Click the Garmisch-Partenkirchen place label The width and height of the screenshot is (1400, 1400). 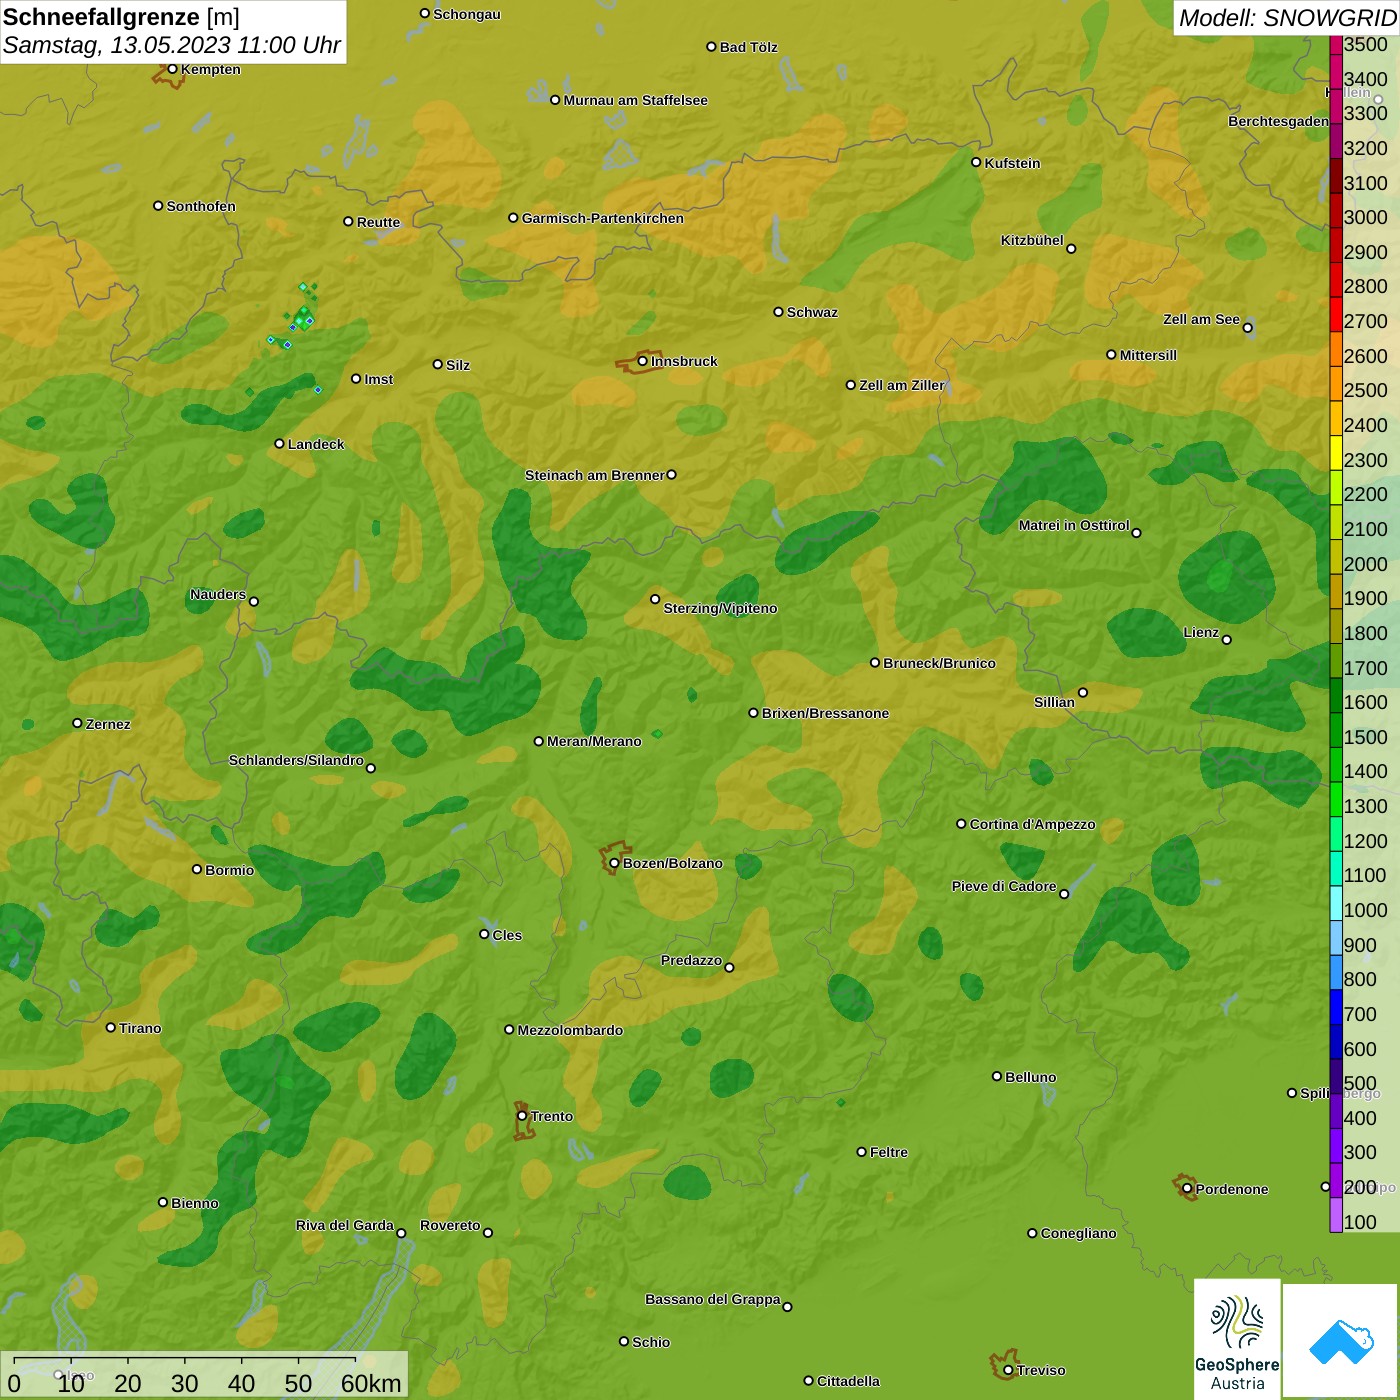[602, 218]
